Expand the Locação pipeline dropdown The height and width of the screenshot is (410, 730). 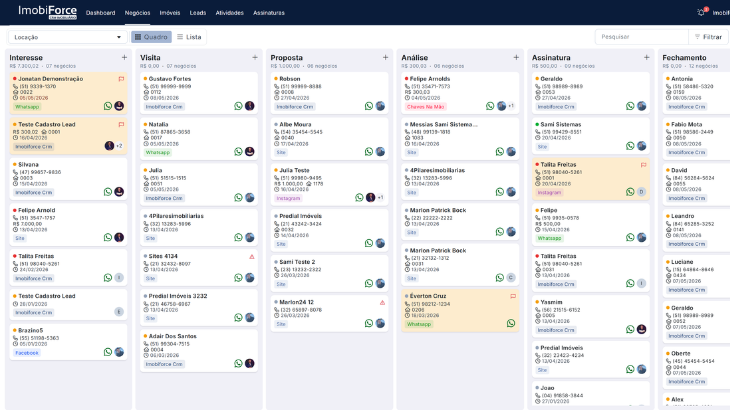pos(68,37)
